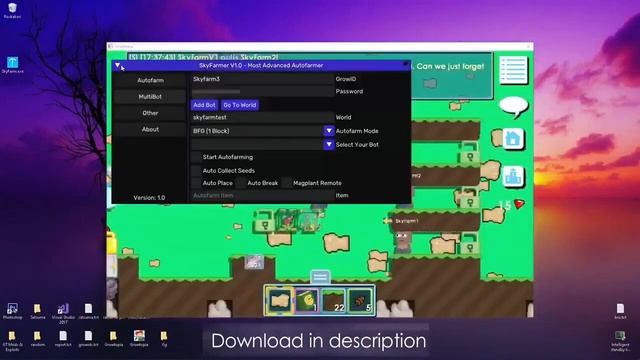Open the Visual Studio 2017 desktop shortcut
This screenshot has height=360, width=640.
(63, 313)
